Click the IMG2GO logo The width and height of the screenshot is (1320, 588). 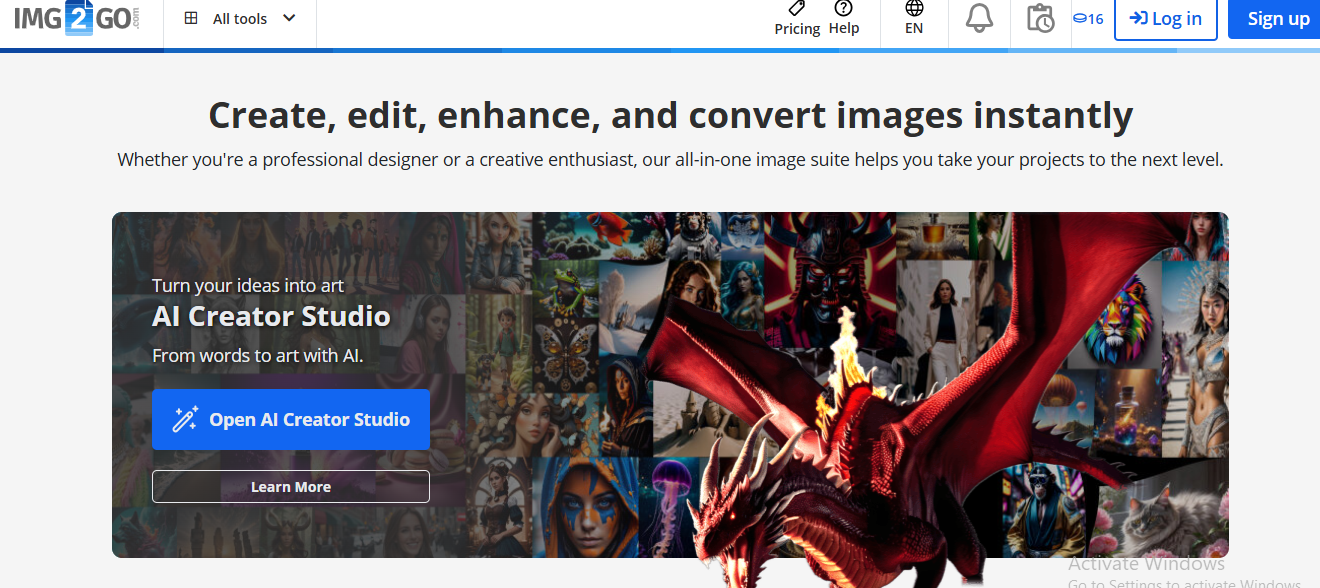77,18
